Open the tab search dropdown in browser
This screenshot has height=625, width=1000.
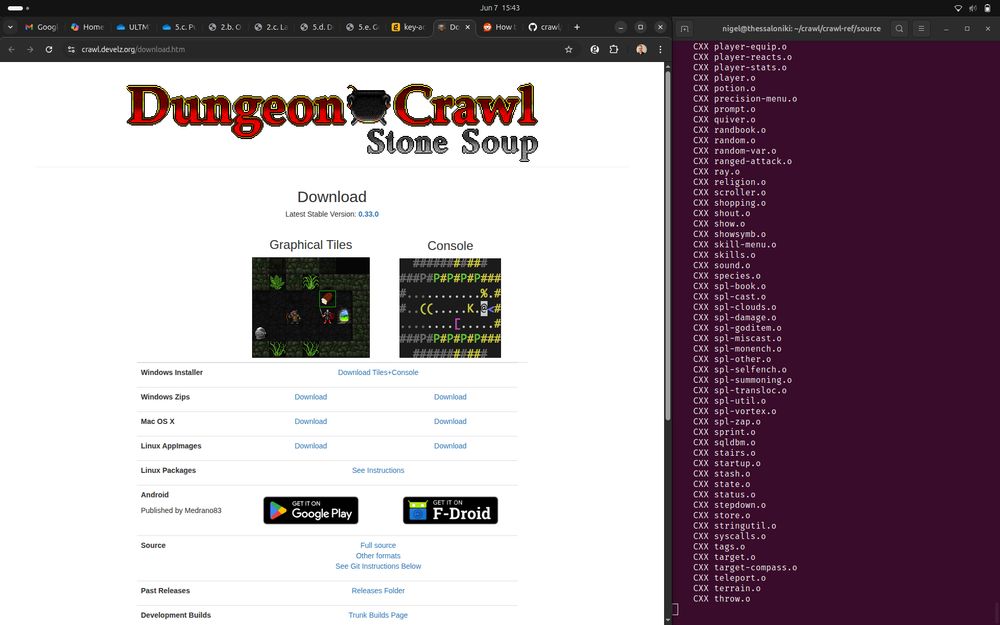10,27
